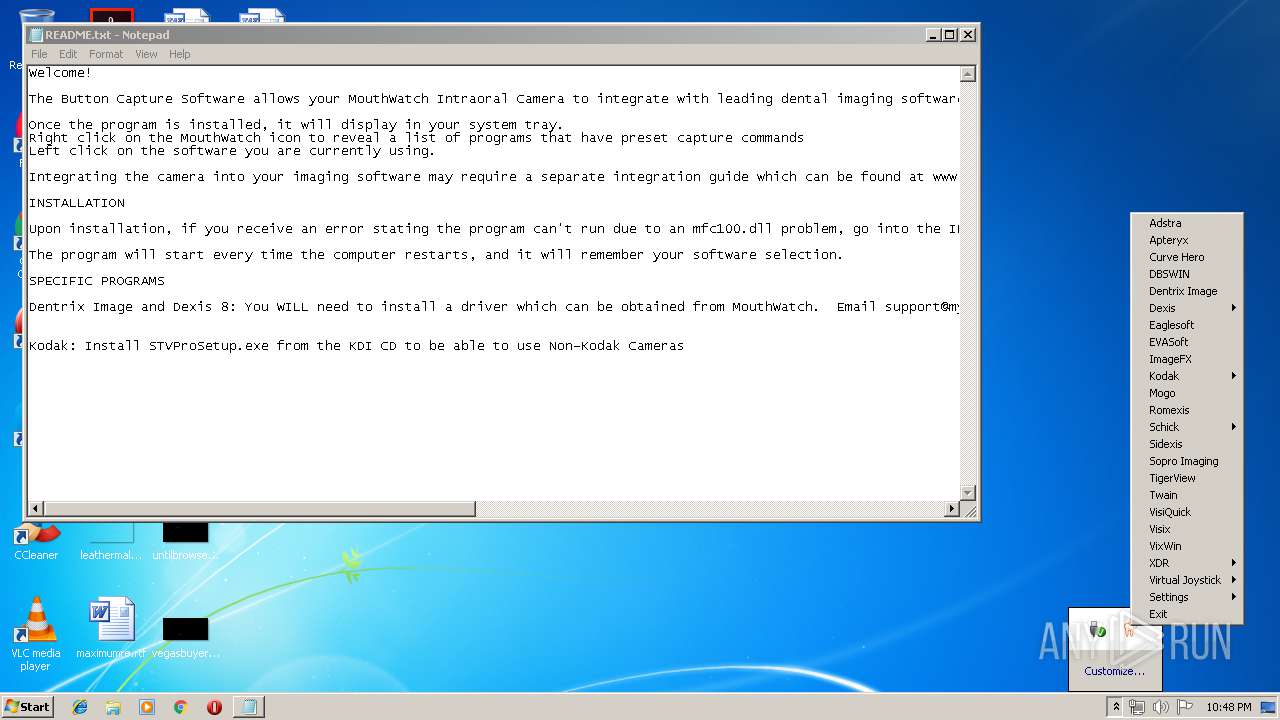Choose VisiQuick from the menu

click(1187, 512)
